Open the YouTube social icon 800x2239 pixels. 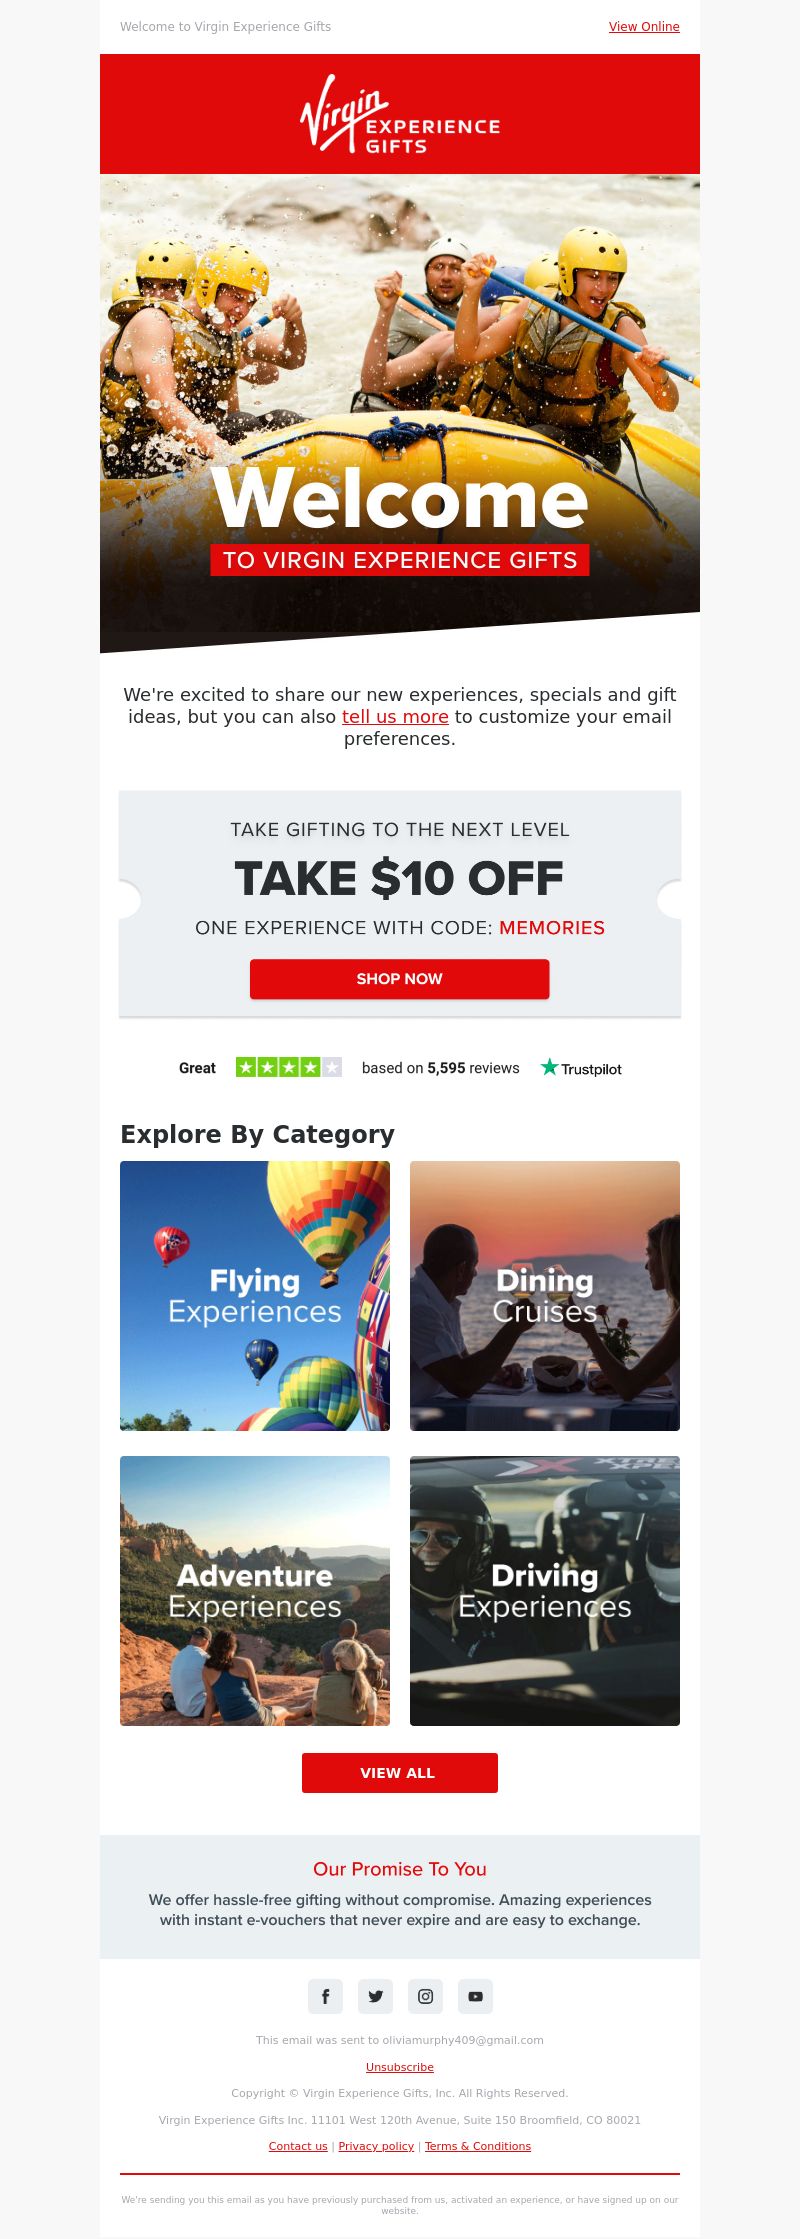point(475,1996)
